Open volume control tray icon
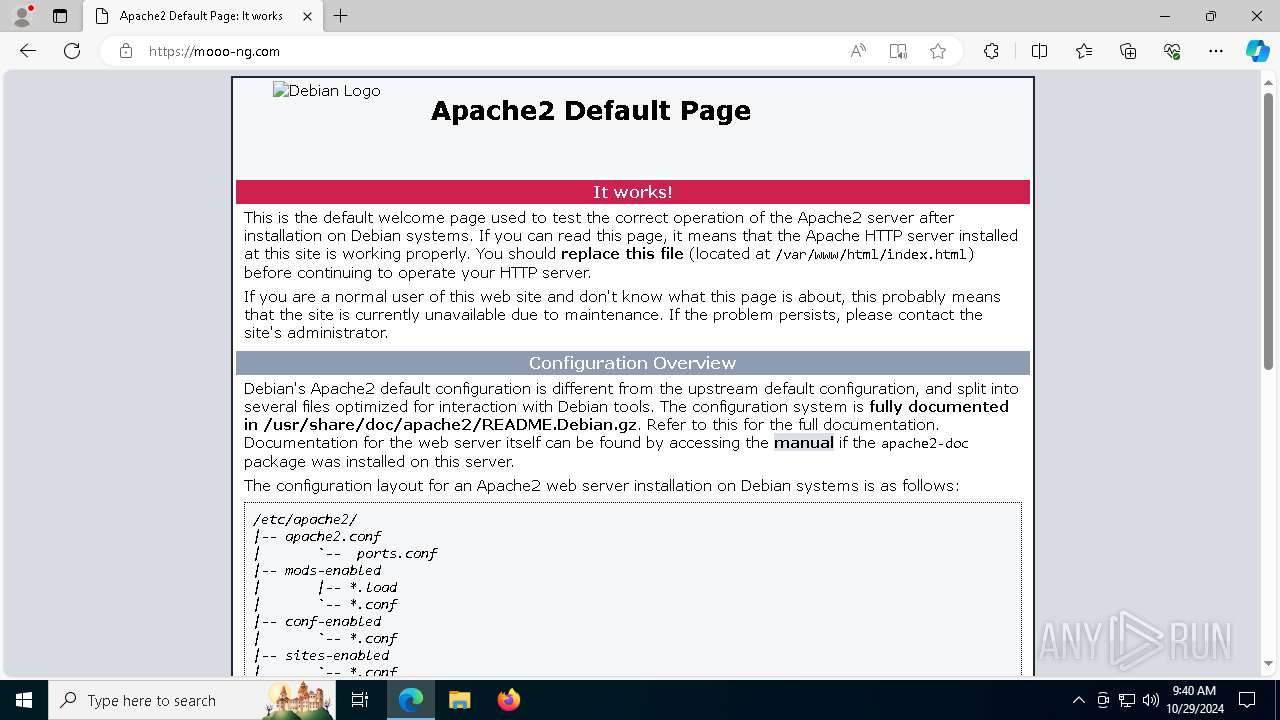1280x720 pixels. (x=1150, y=700)
